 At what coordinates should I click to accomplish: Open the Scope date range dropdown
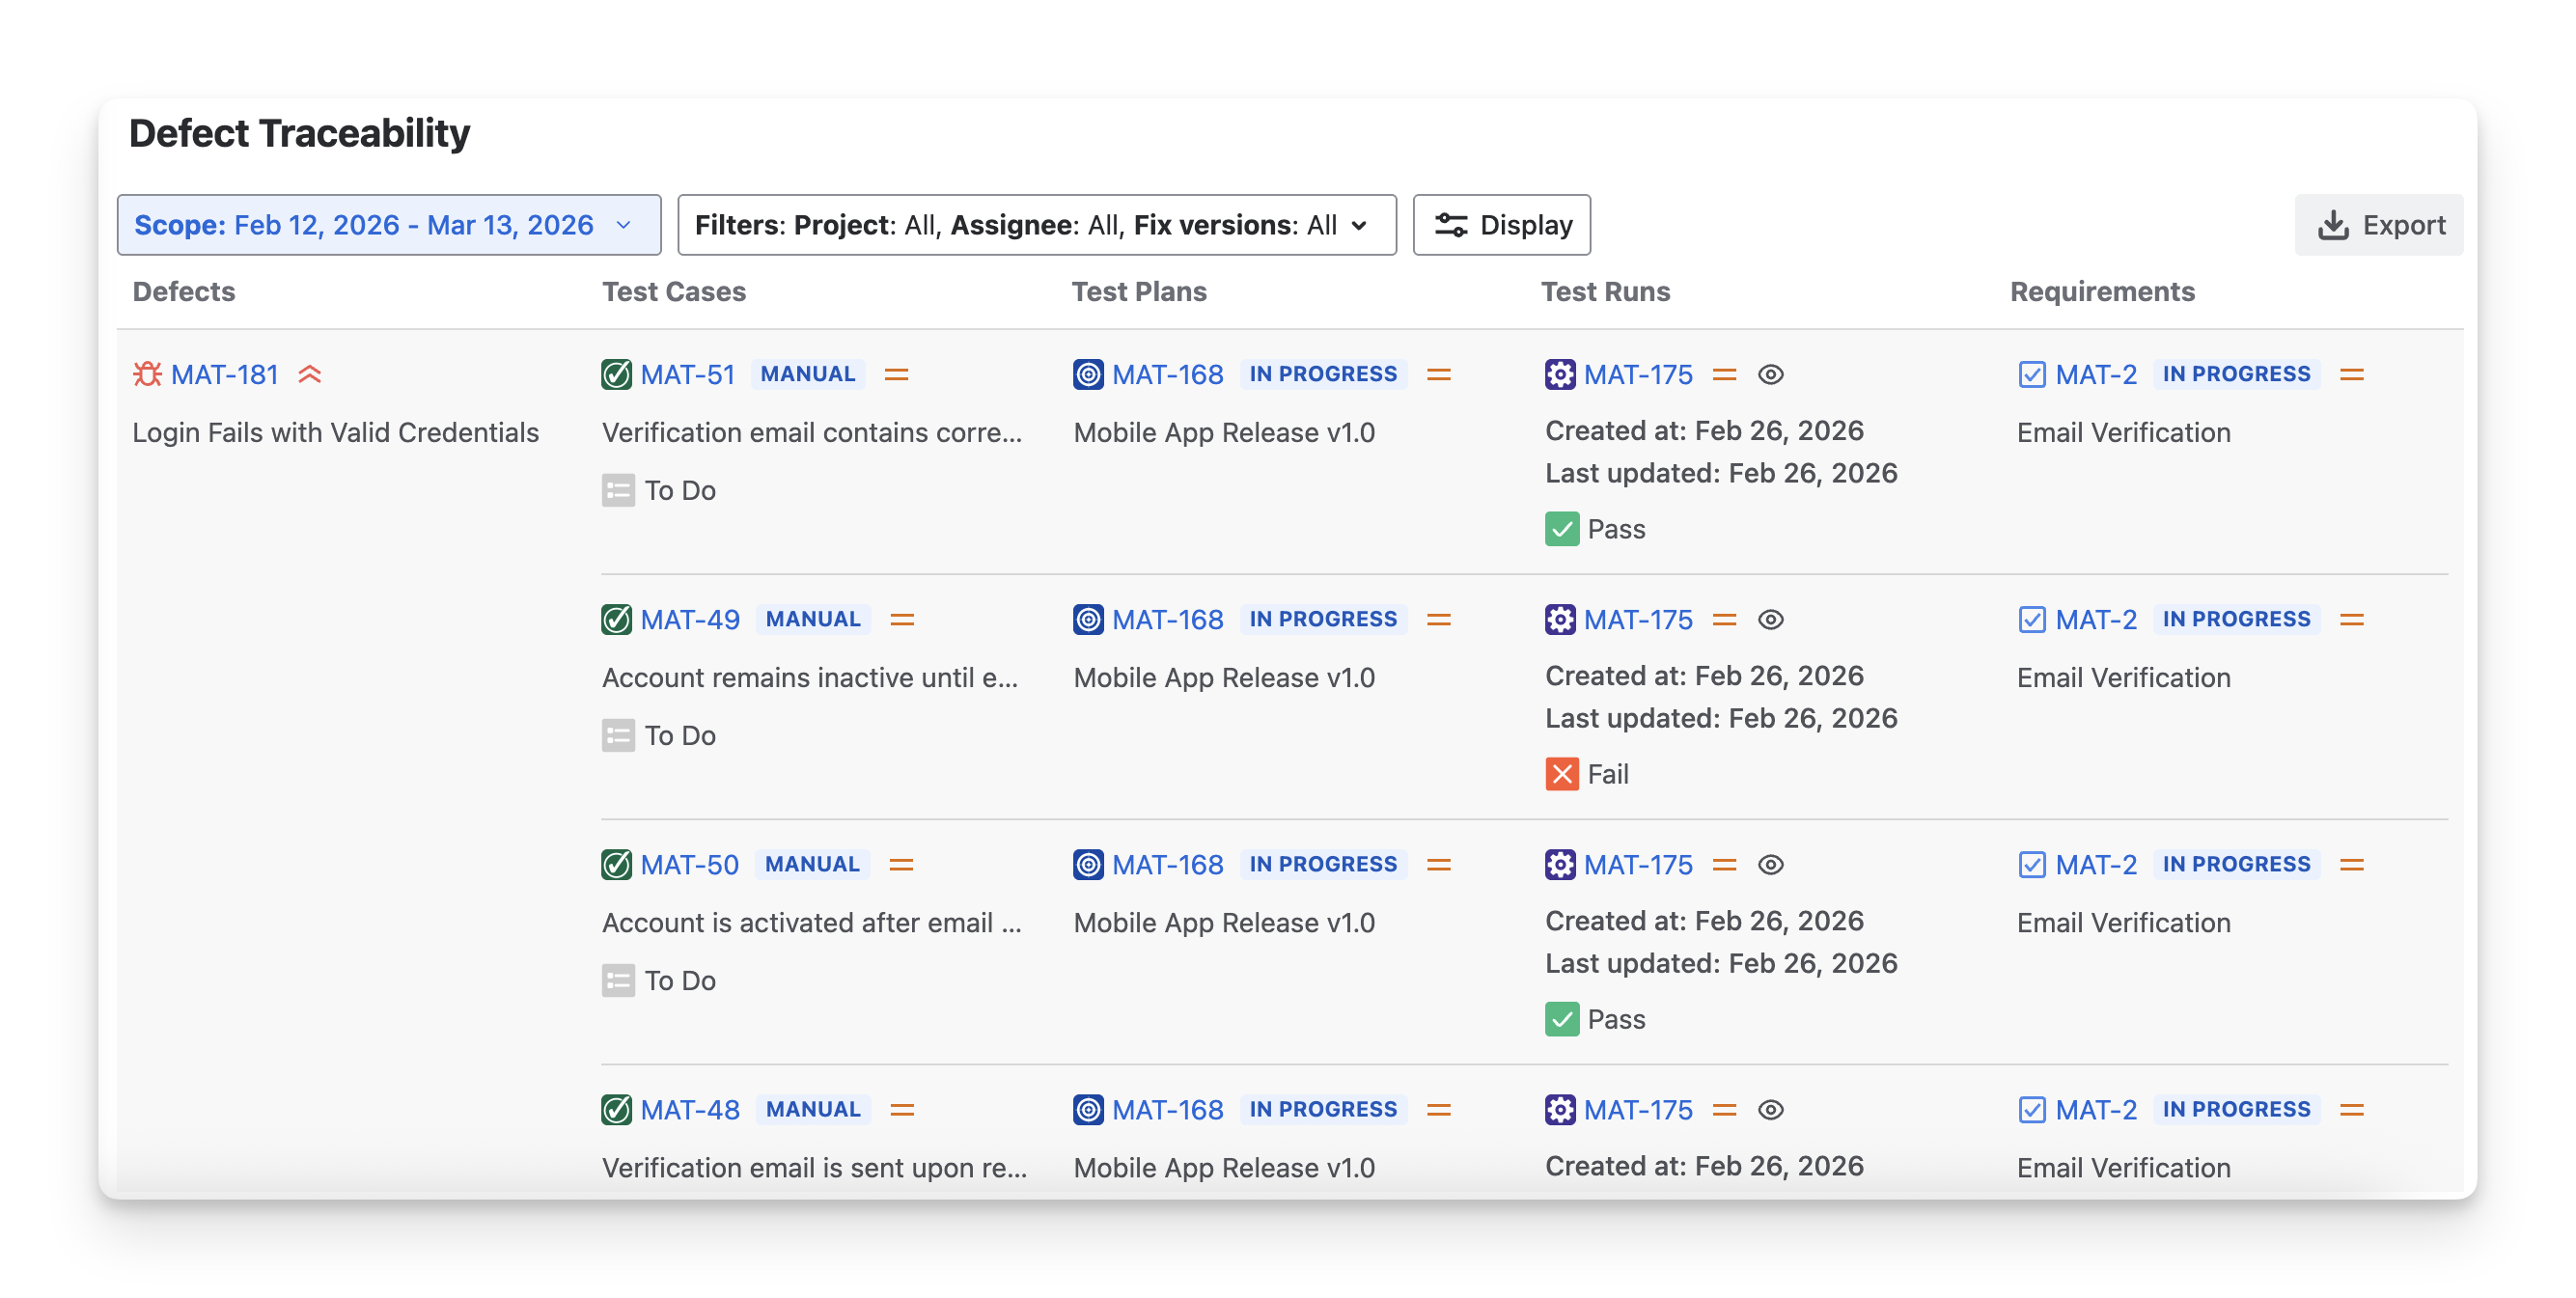tap(388, 225)
